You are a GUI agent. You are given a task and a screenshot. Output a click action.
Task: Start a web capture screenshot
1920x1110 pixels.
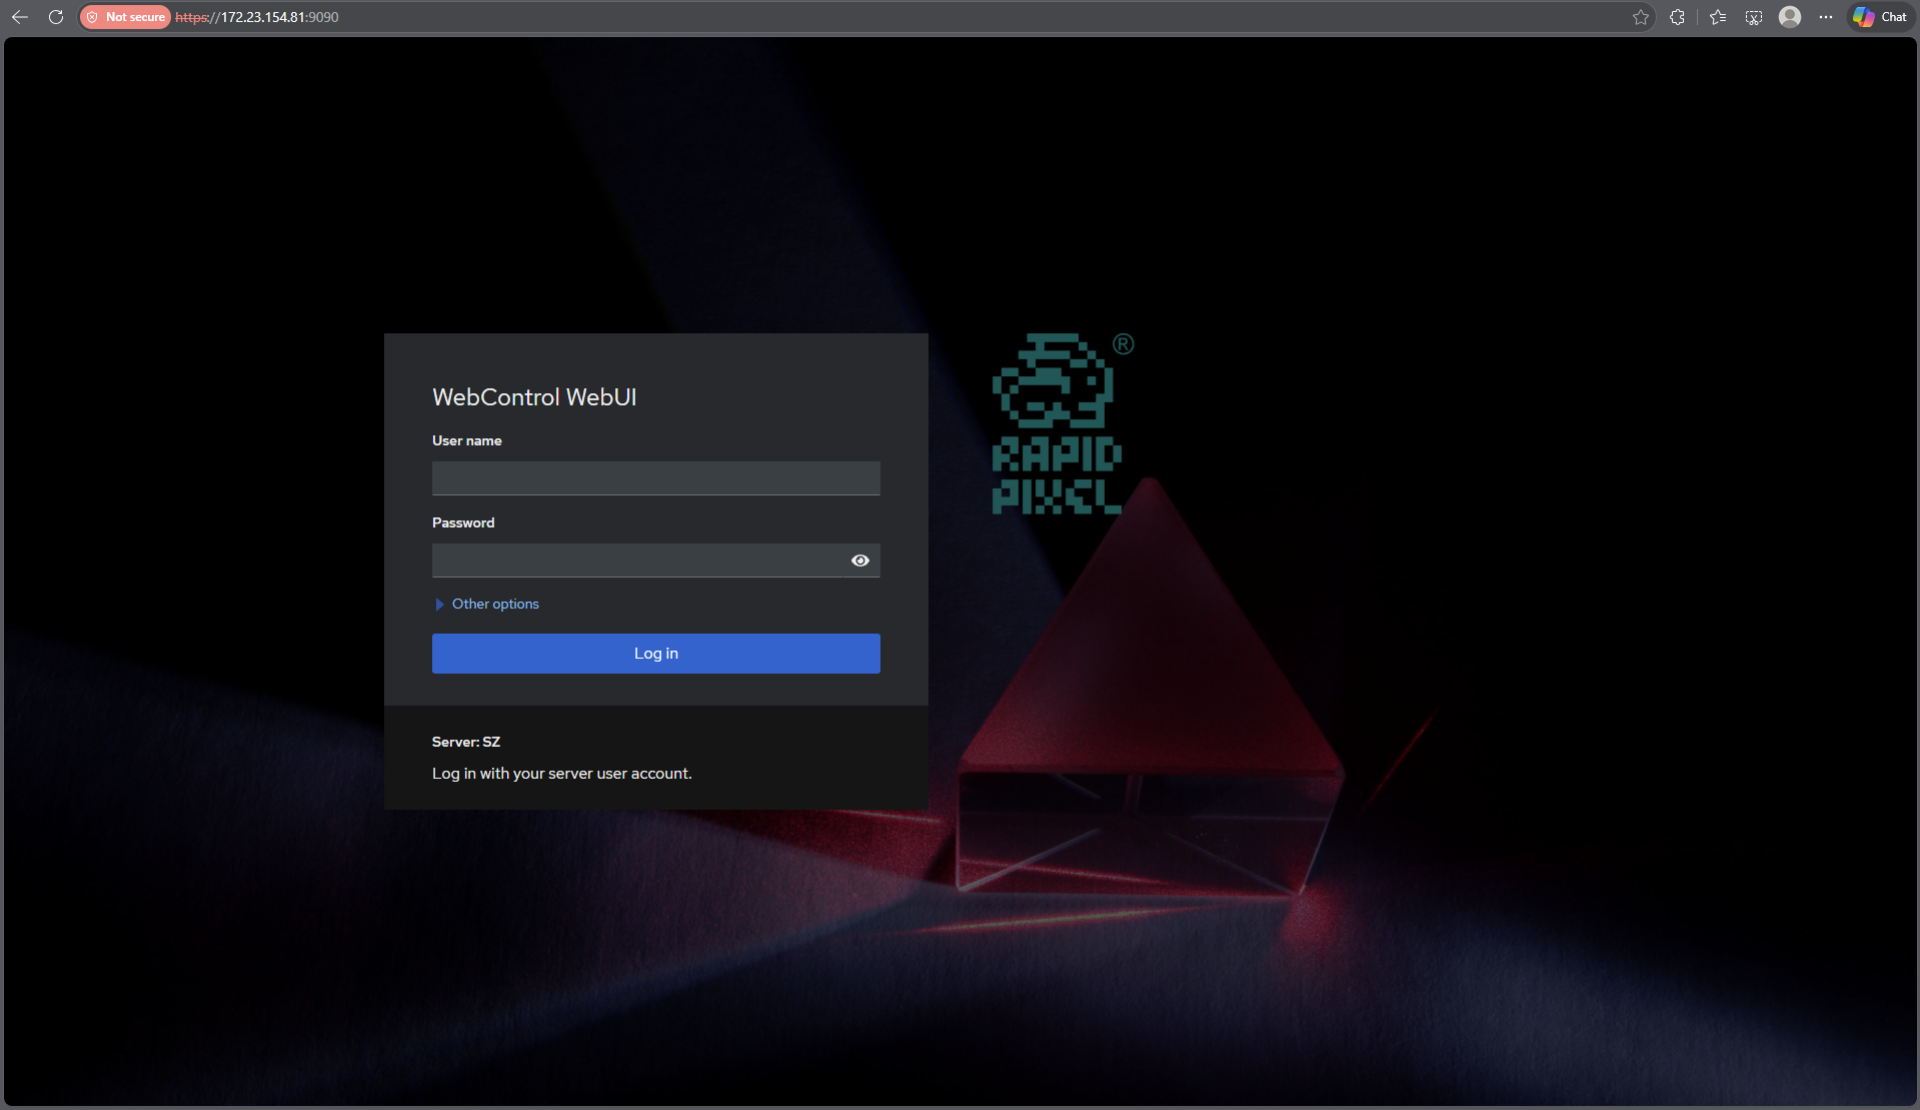pyautogui.click(x=1752, y=16)
